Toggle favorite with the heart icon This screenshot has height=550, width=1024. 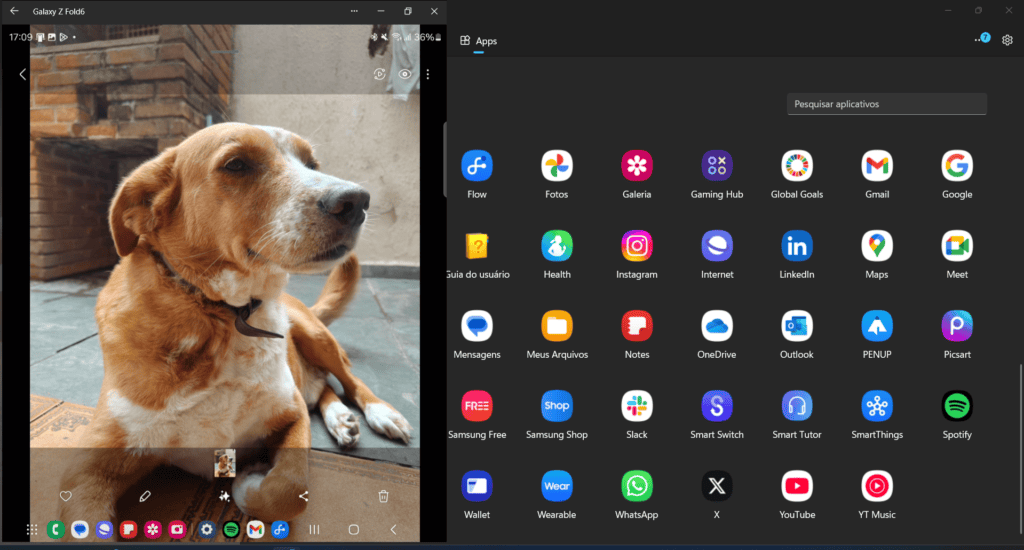(x=66, y=496)
